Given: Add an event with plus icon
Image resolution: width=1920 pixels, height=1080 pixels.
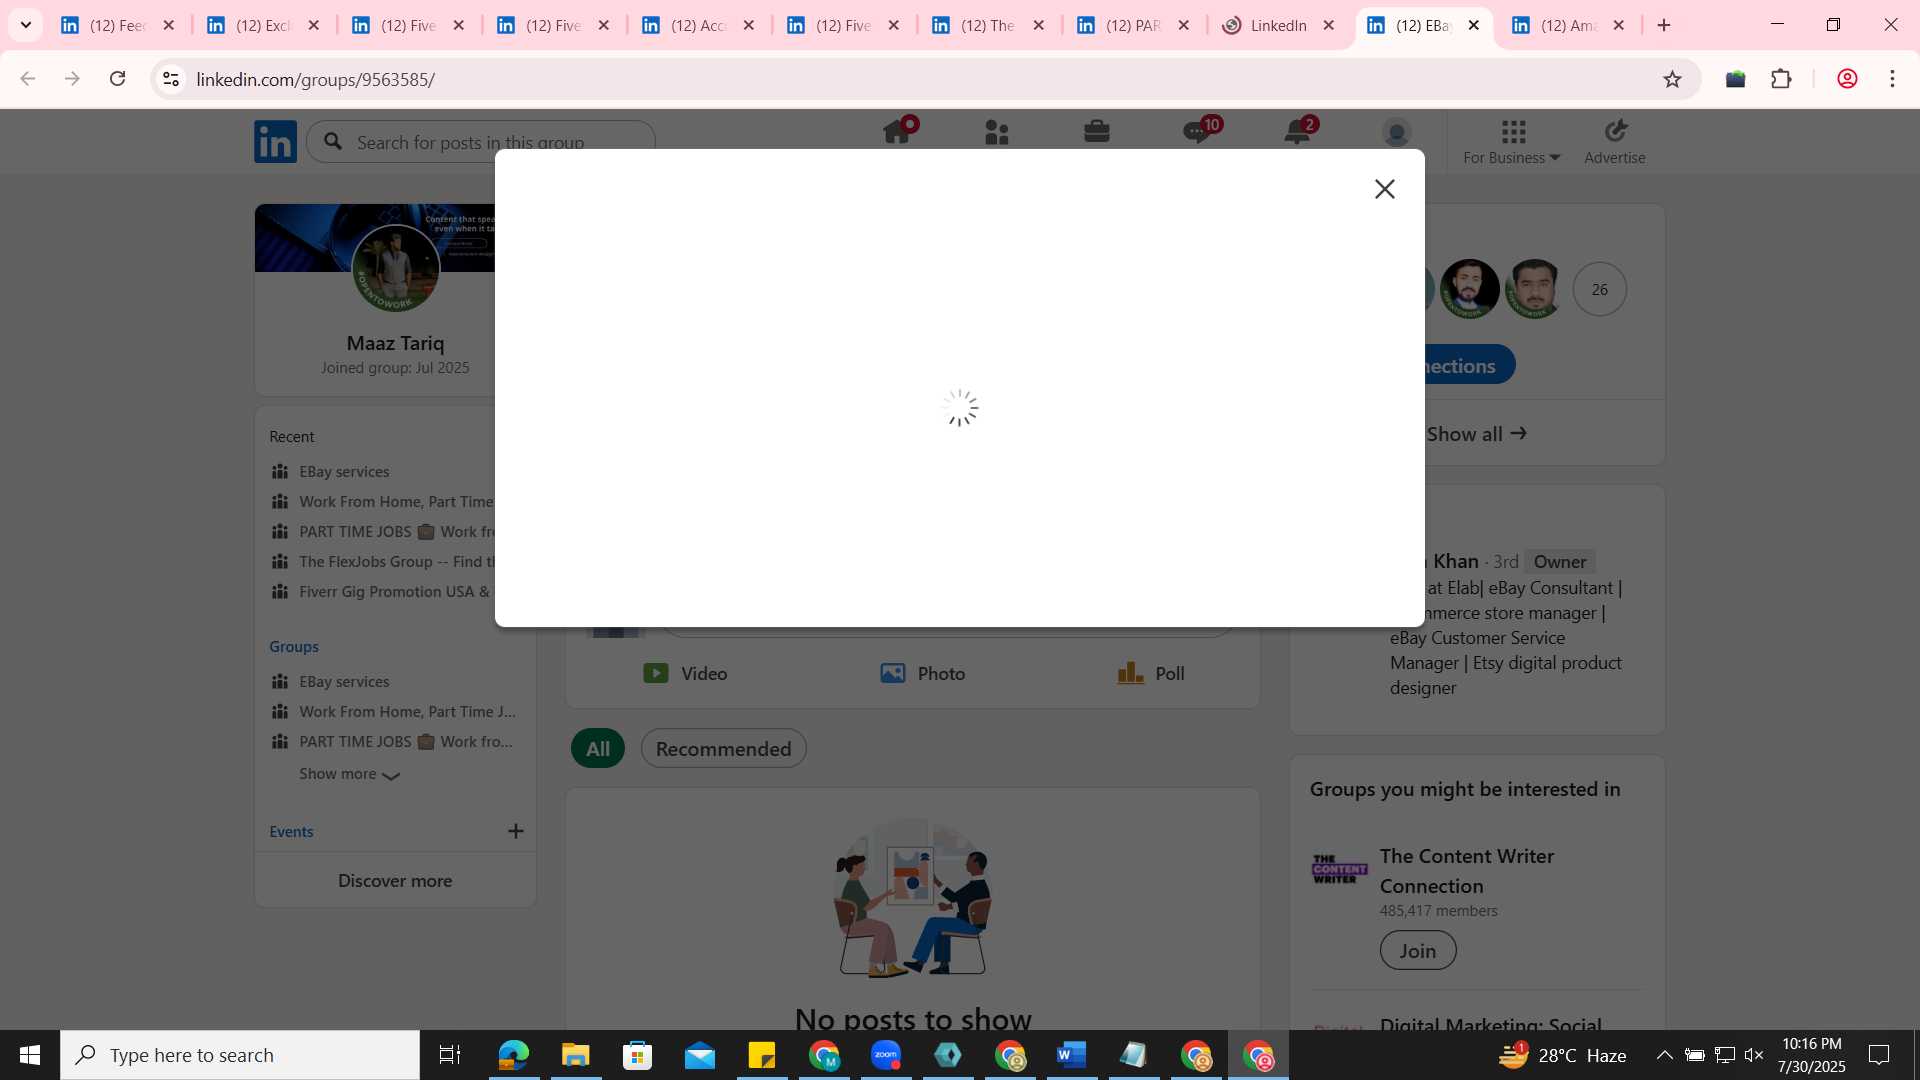Looking at the screenshot, I should click(x=516, y=831).
